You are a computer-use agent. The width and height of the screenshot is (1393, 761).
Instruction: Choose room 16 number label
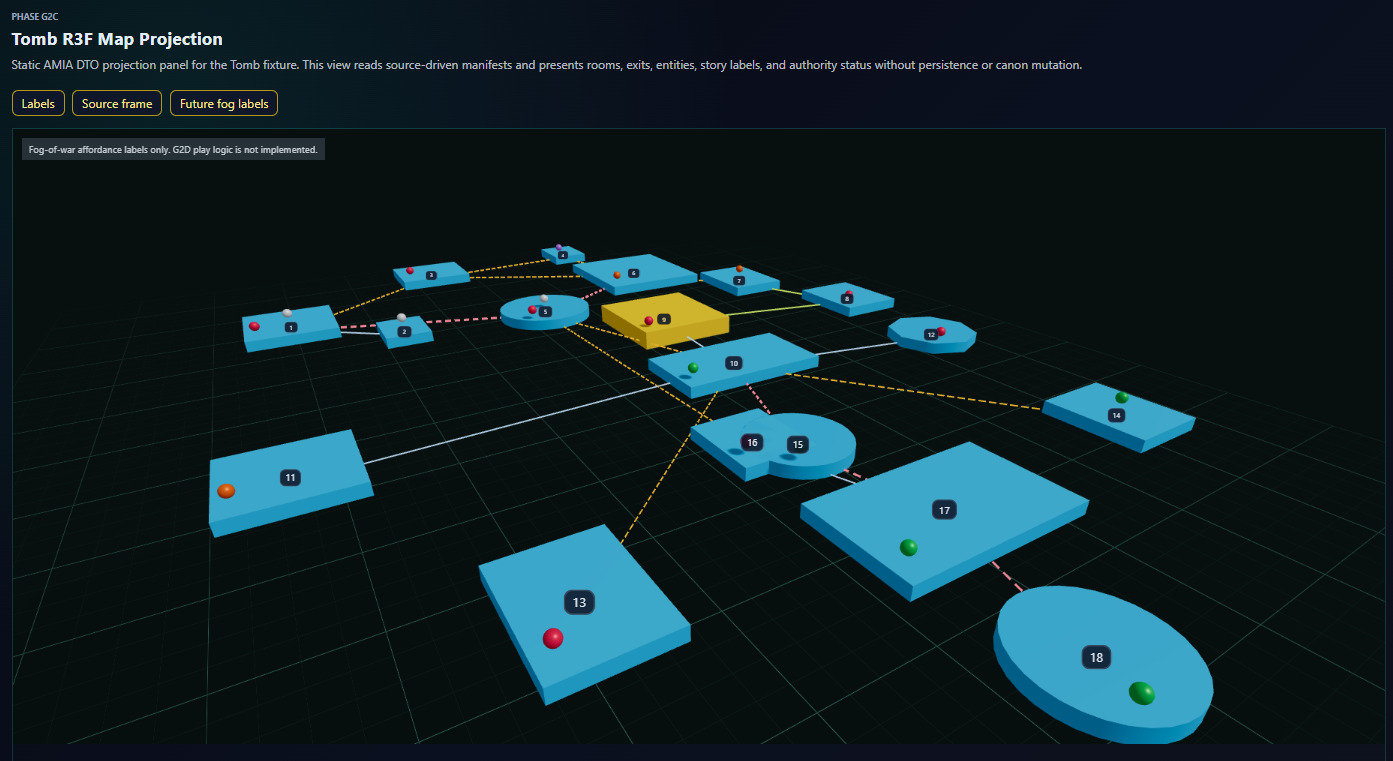[x=752, y=442]
